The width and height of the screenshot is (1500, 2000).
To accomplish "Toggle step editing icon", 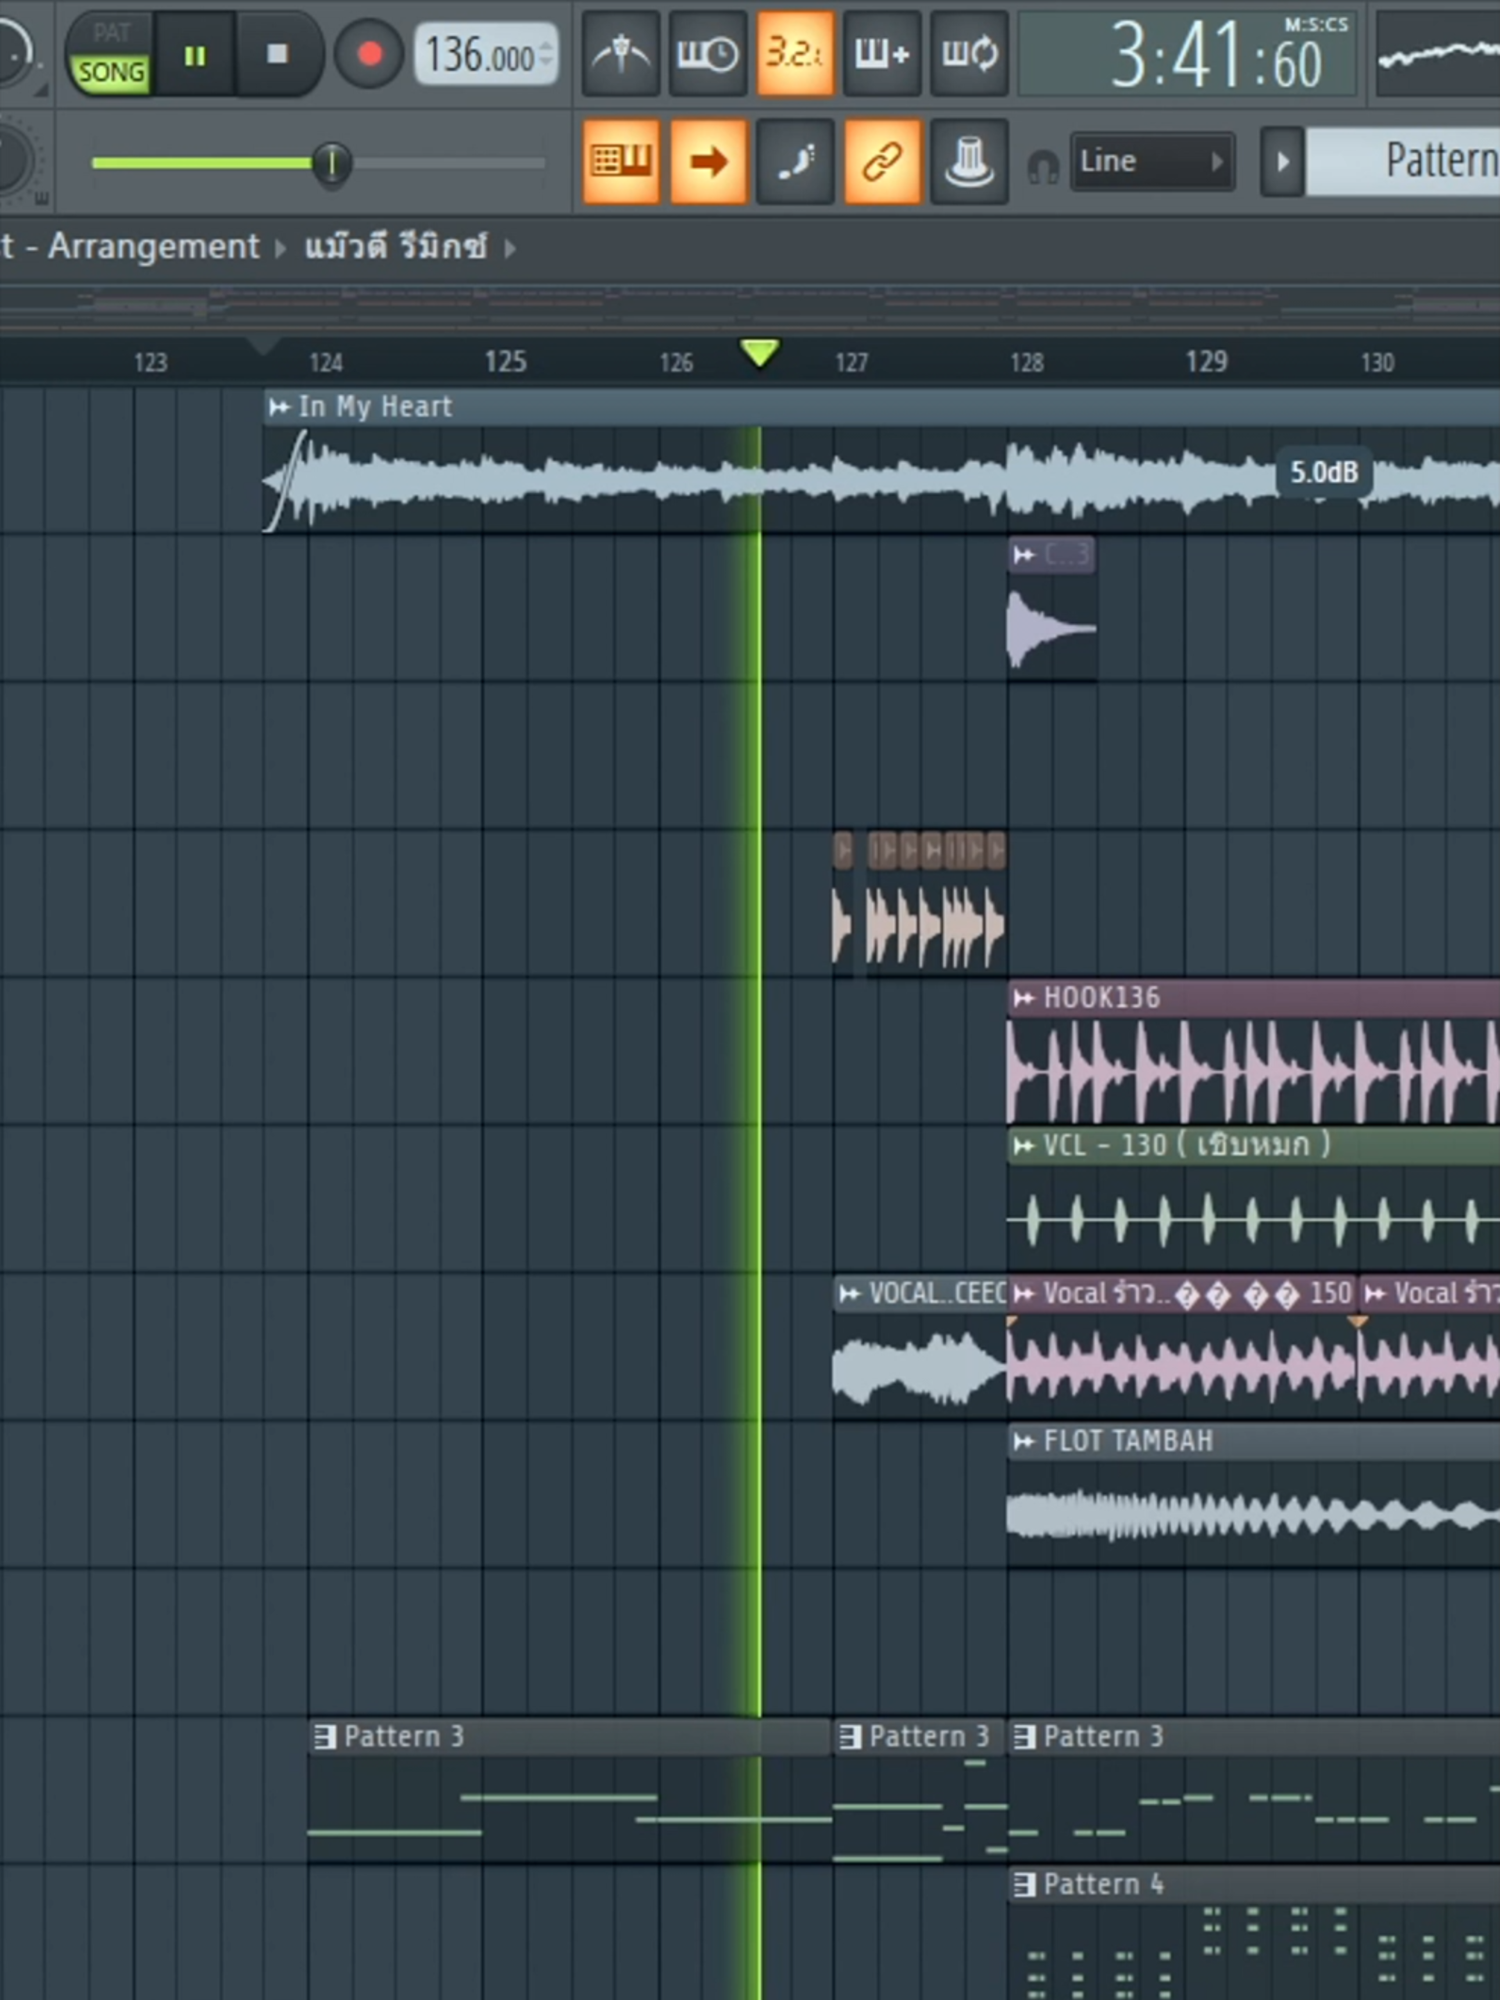I will click(795, 161).
